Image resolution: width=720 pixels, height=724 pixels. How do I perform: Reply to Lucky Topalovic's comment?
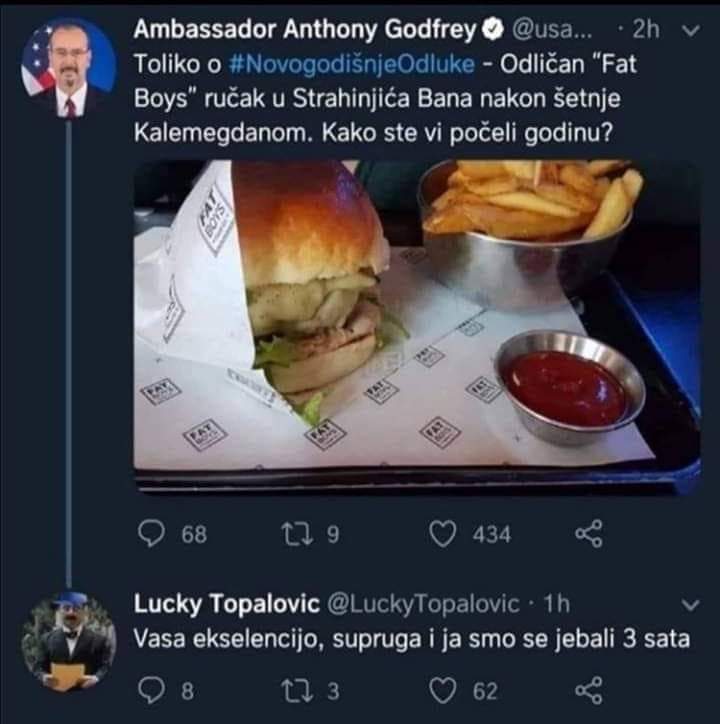pos(151,691)
